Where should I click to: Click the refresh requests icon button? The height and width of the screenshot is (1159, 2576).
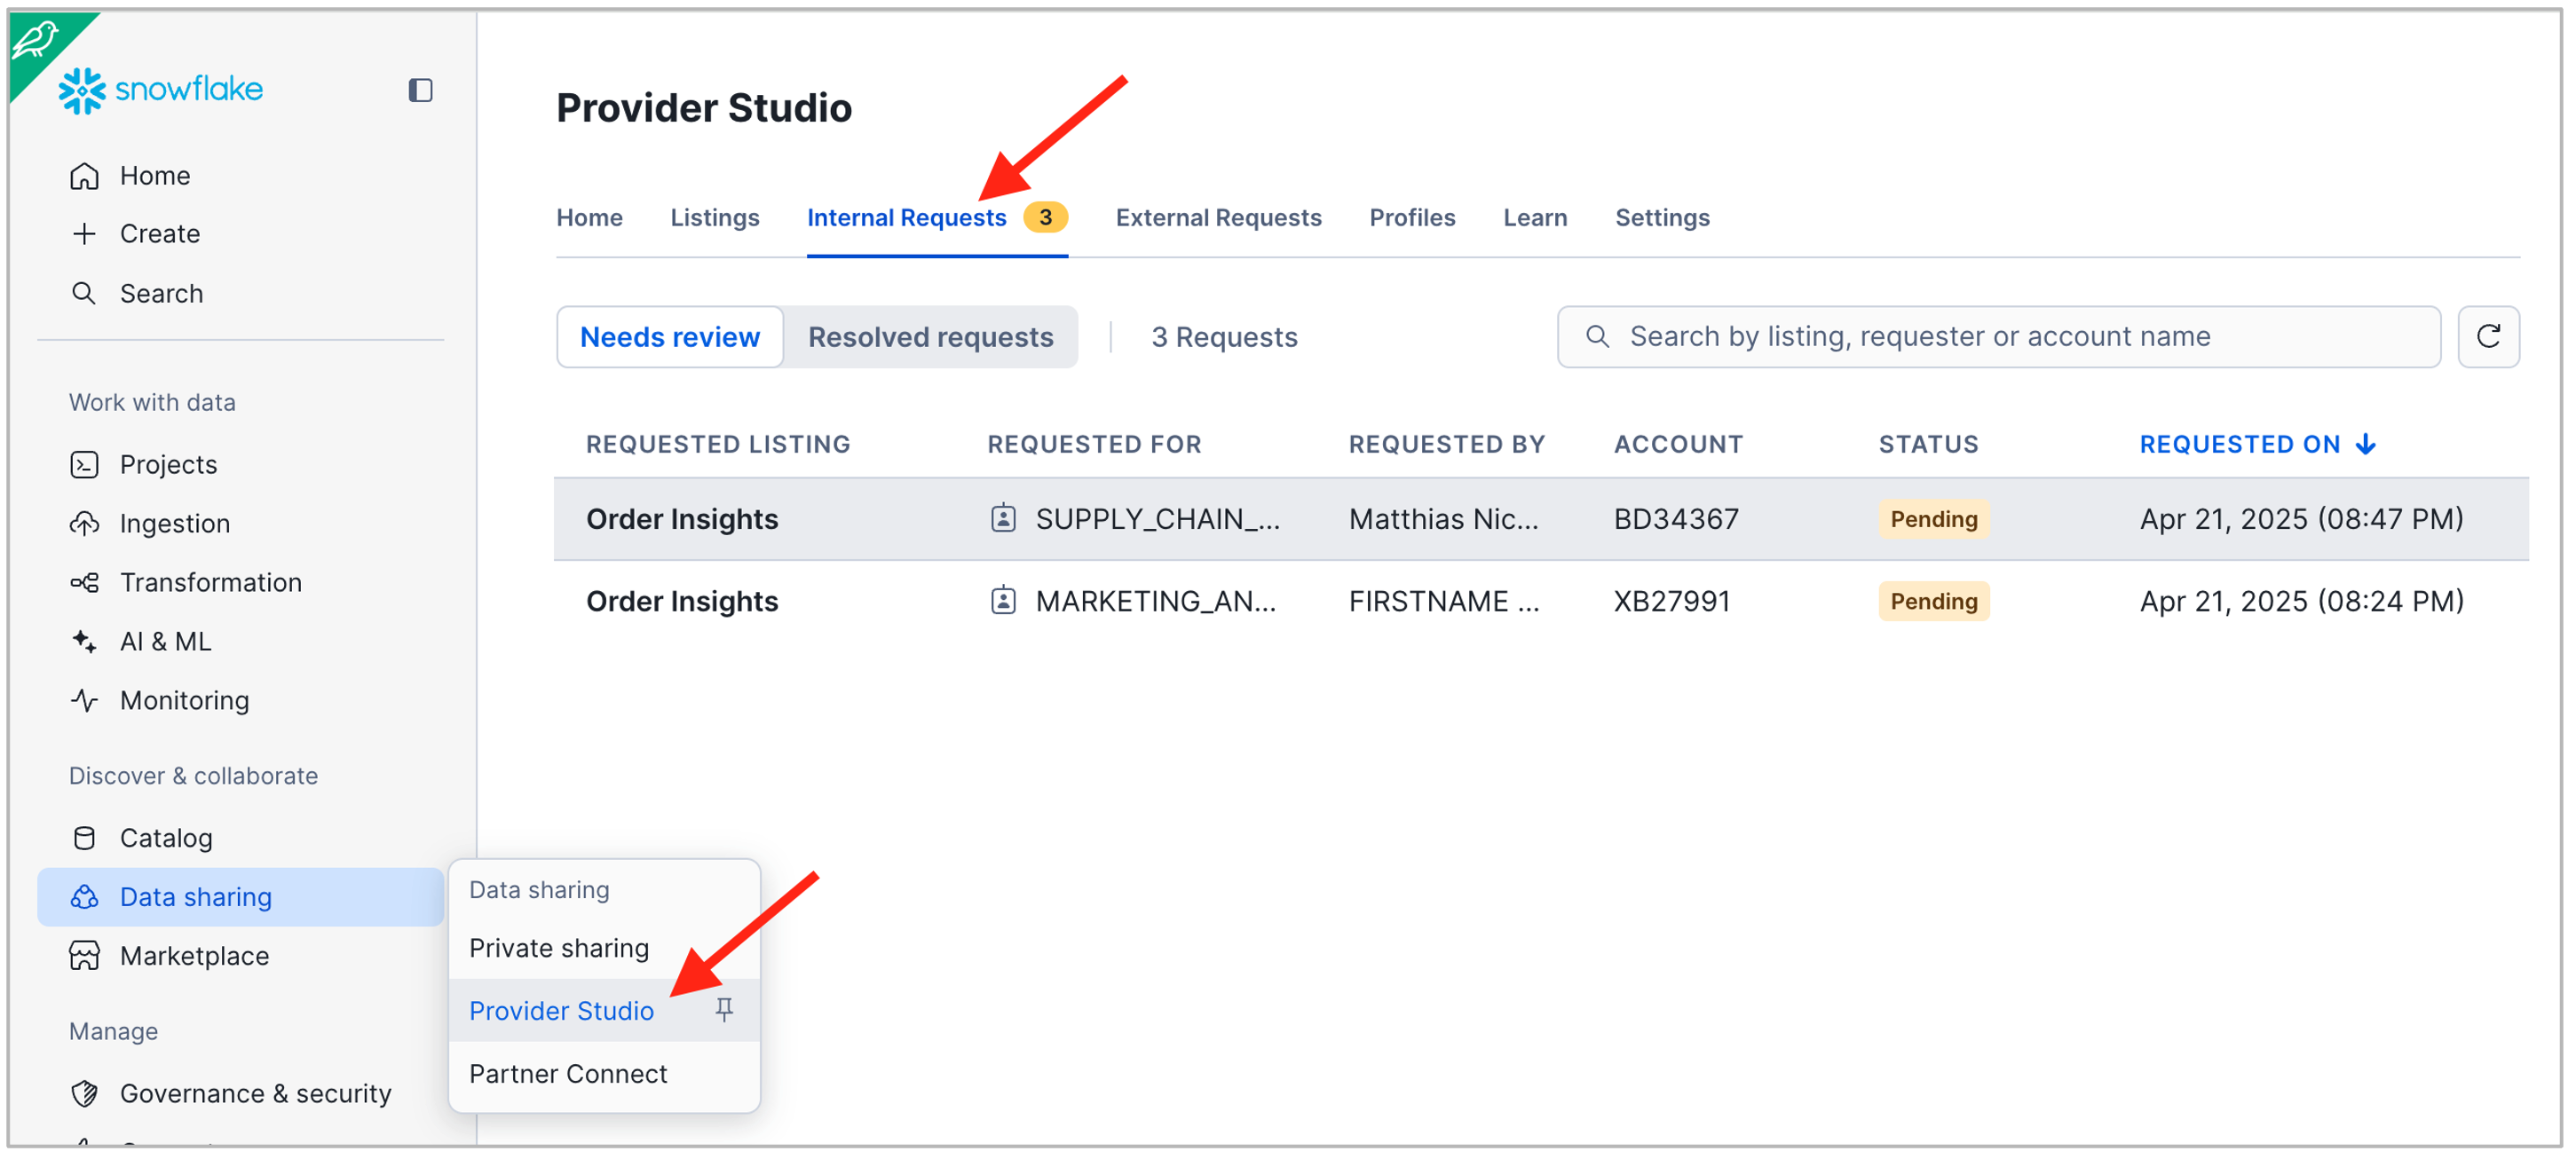pyautogui.click(x=2487, y=337)
